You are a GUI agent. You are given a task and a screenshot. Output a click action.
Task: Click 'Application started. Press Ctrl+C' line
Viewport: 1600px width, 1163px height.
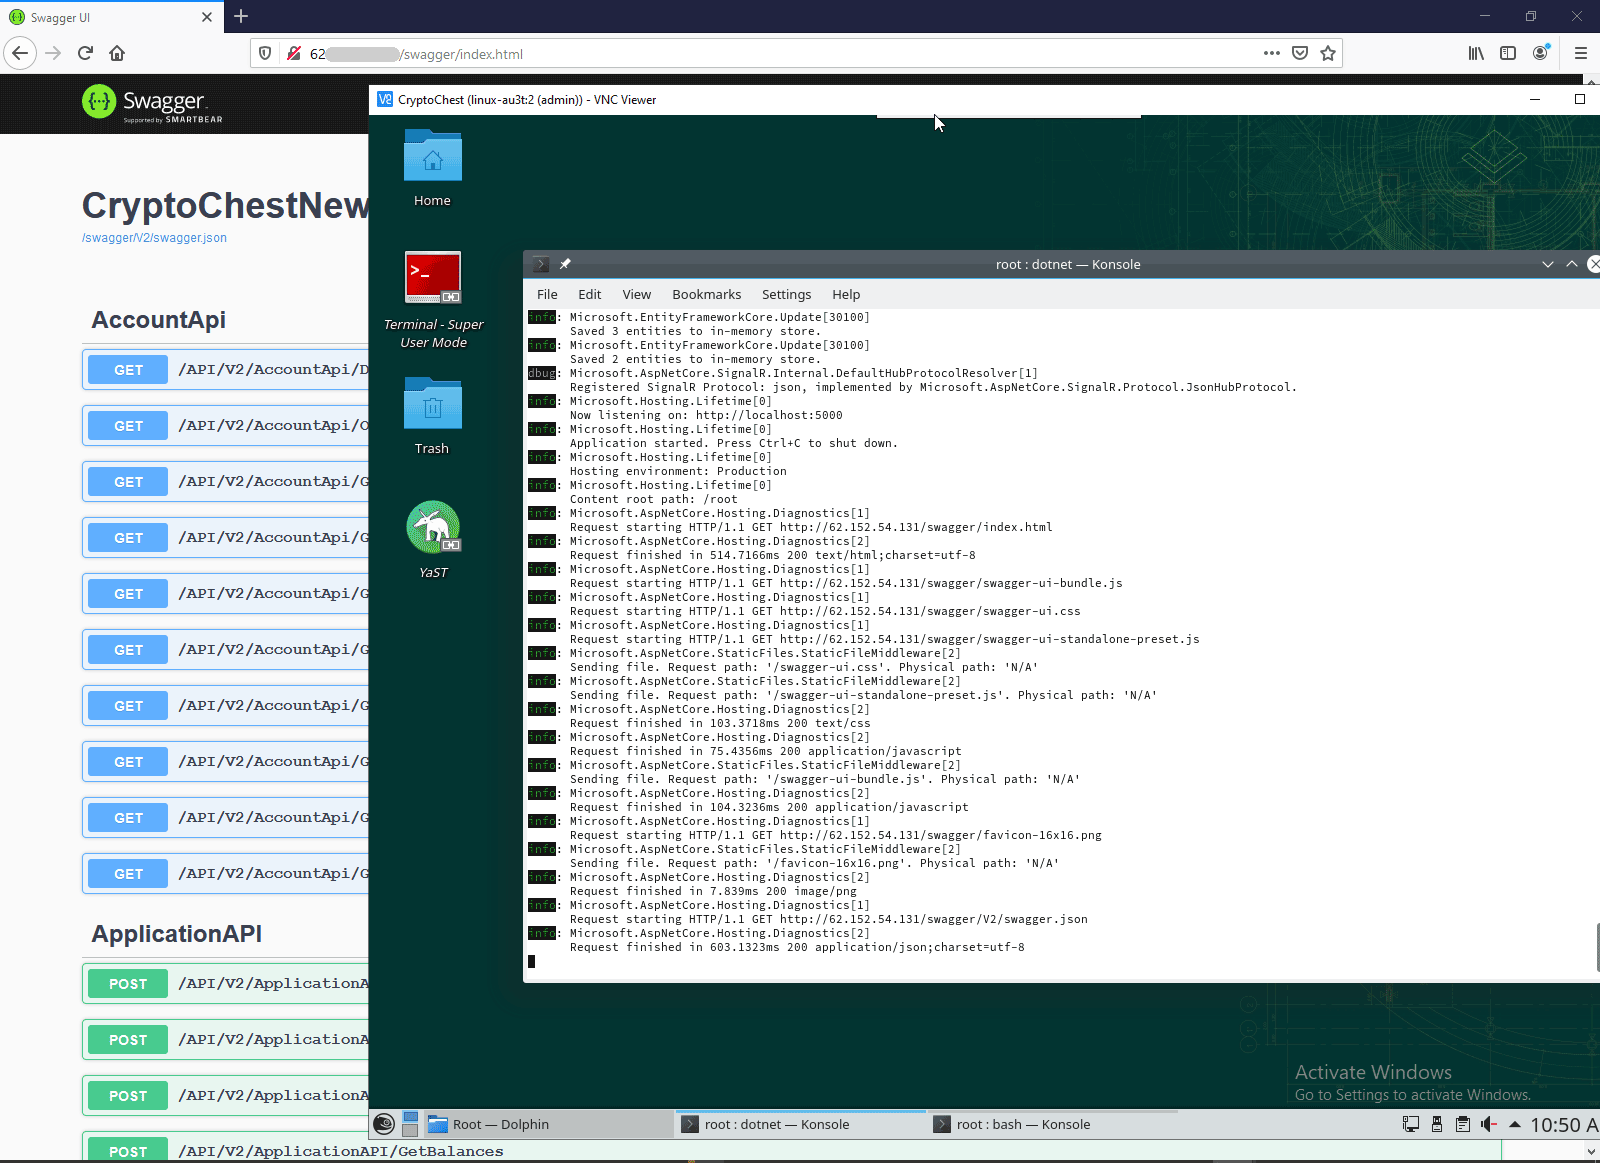[734, 443]
